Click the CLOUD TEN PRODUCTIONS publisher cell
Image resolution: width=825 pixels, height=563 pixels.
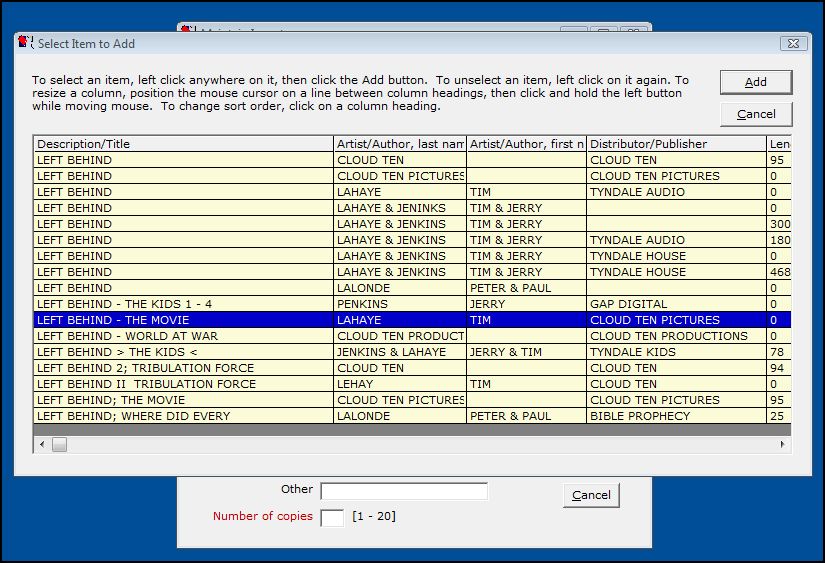[677, 336]
